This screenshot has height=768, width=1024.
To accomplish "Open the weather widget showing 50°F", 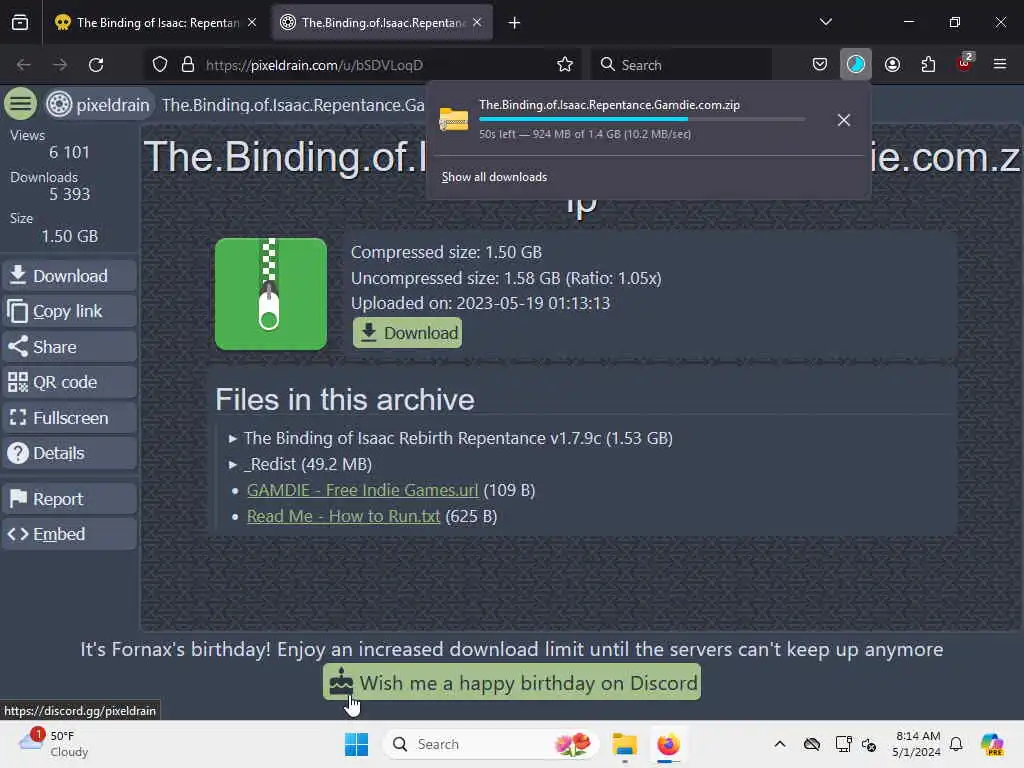I will (54, 744).
